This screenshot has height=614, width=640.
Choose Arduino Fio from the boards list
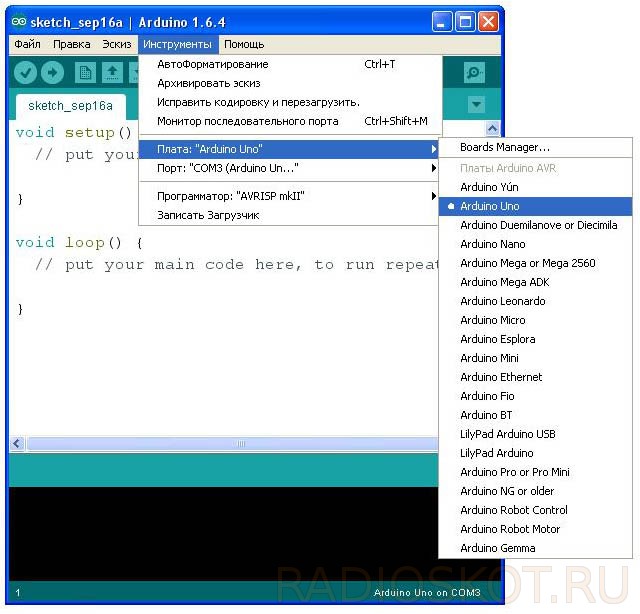pyautogui.click(x=535, y=396)
